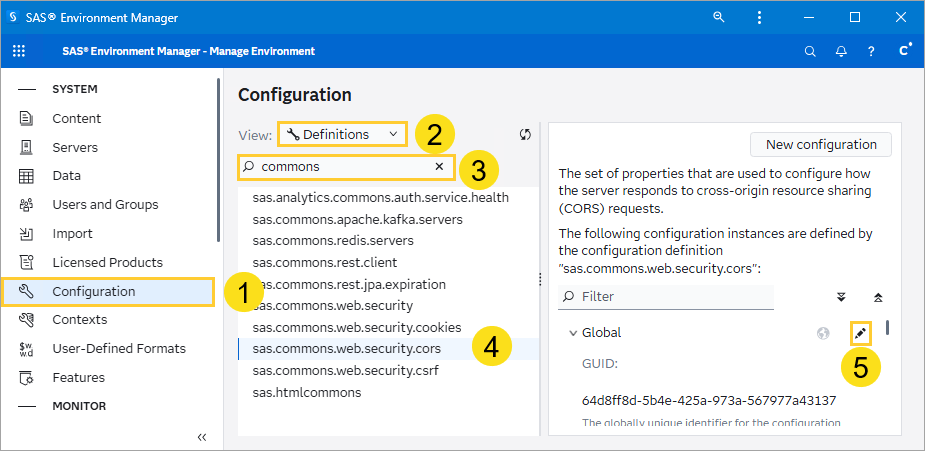
Task: Select sas.commons.web.security.cookies definition
Action: 357,327
